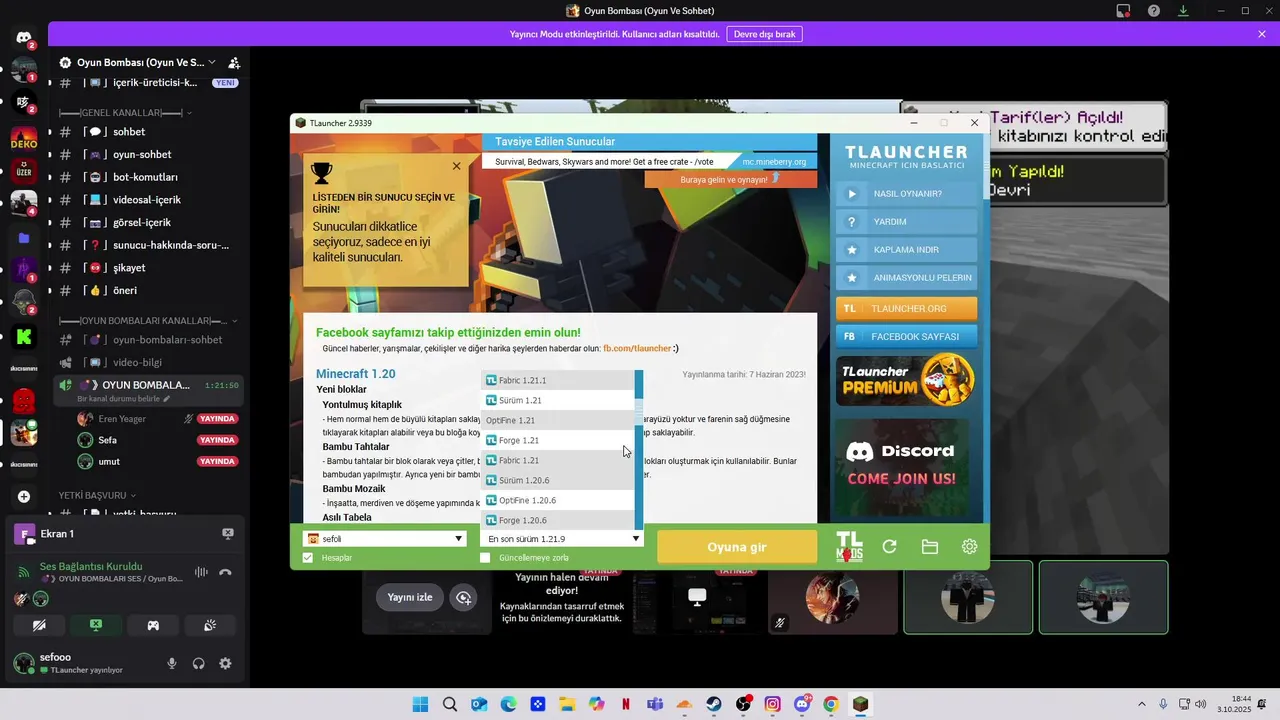This screenshot has height=720, width=1280.
Task: Open game folder icon in TLauncher
Action: [929, 547]
